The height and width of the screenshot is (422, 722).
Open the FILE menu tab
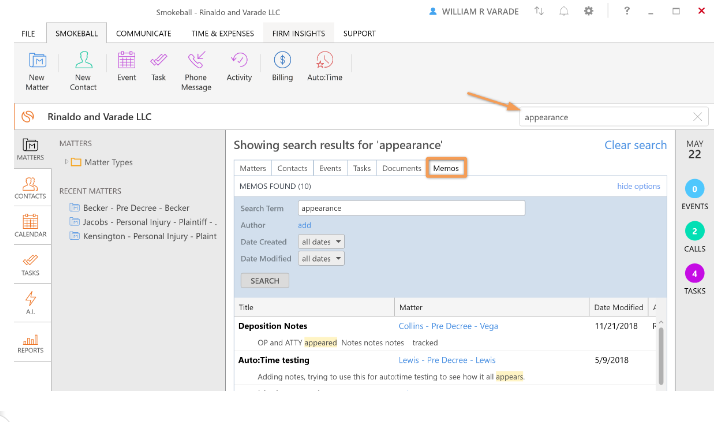pyautogui.click(x=28, y=34)
